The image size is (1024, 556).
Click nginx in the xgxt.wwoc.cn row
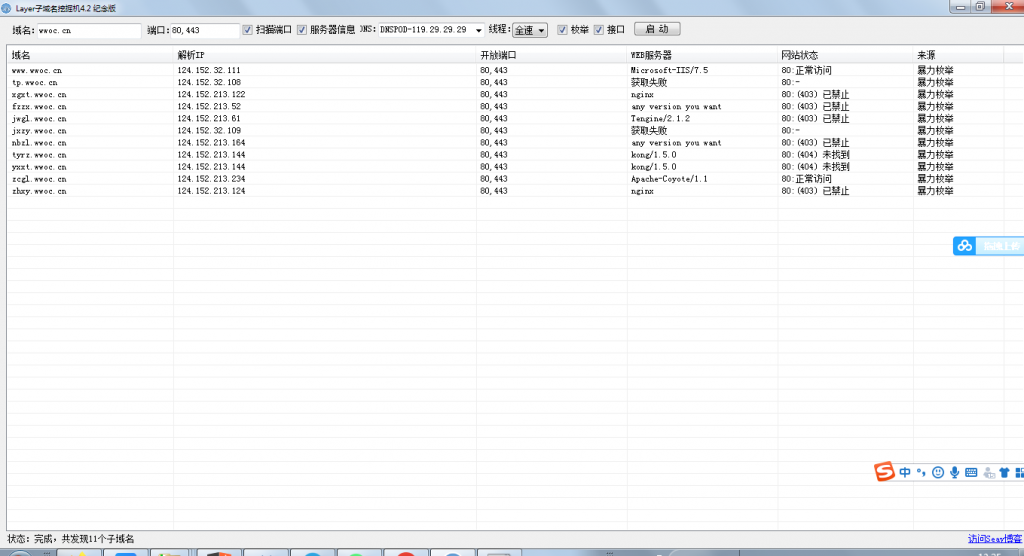(643, 94)
